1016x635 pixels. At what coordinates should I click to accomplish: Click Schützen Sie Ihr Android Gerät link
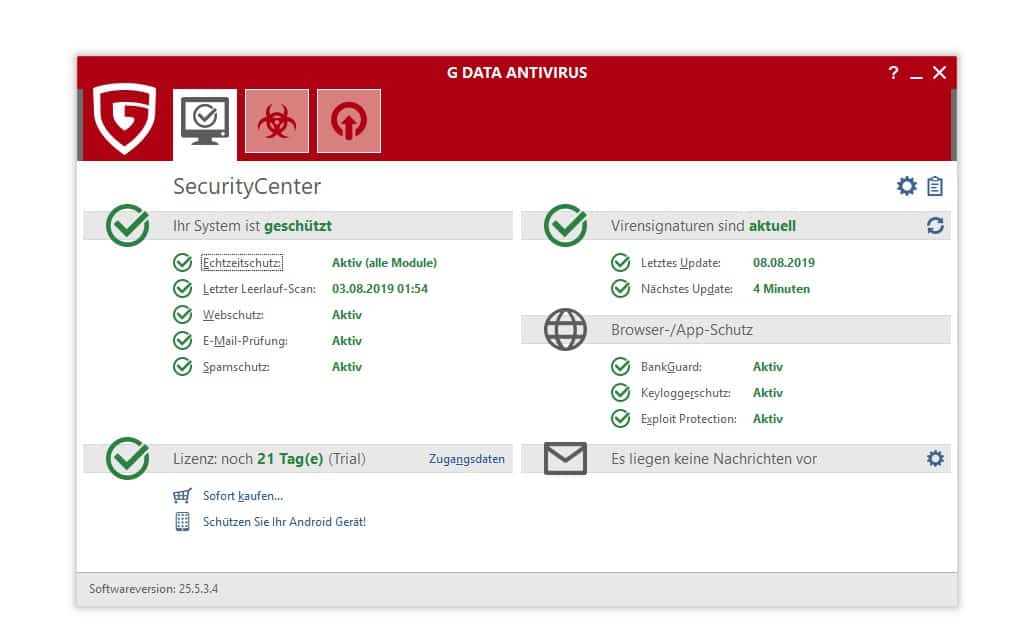284,522
